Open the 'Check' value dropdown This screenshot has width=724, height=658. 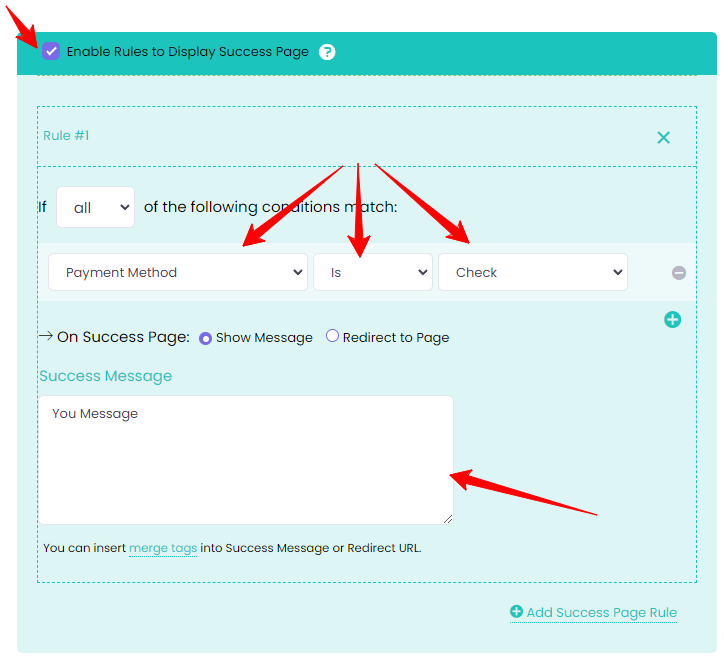click(532, 272)
